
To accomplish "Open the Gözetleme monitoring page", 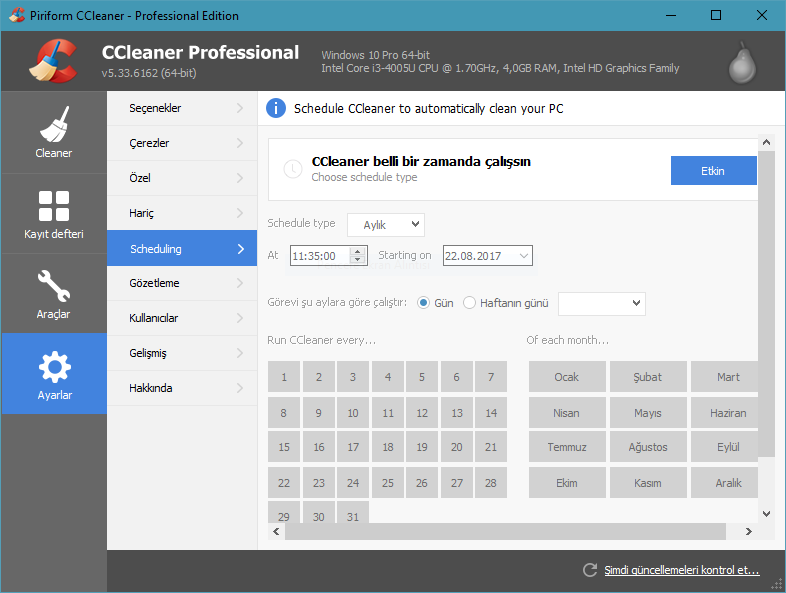I will [x=182, y=283].
